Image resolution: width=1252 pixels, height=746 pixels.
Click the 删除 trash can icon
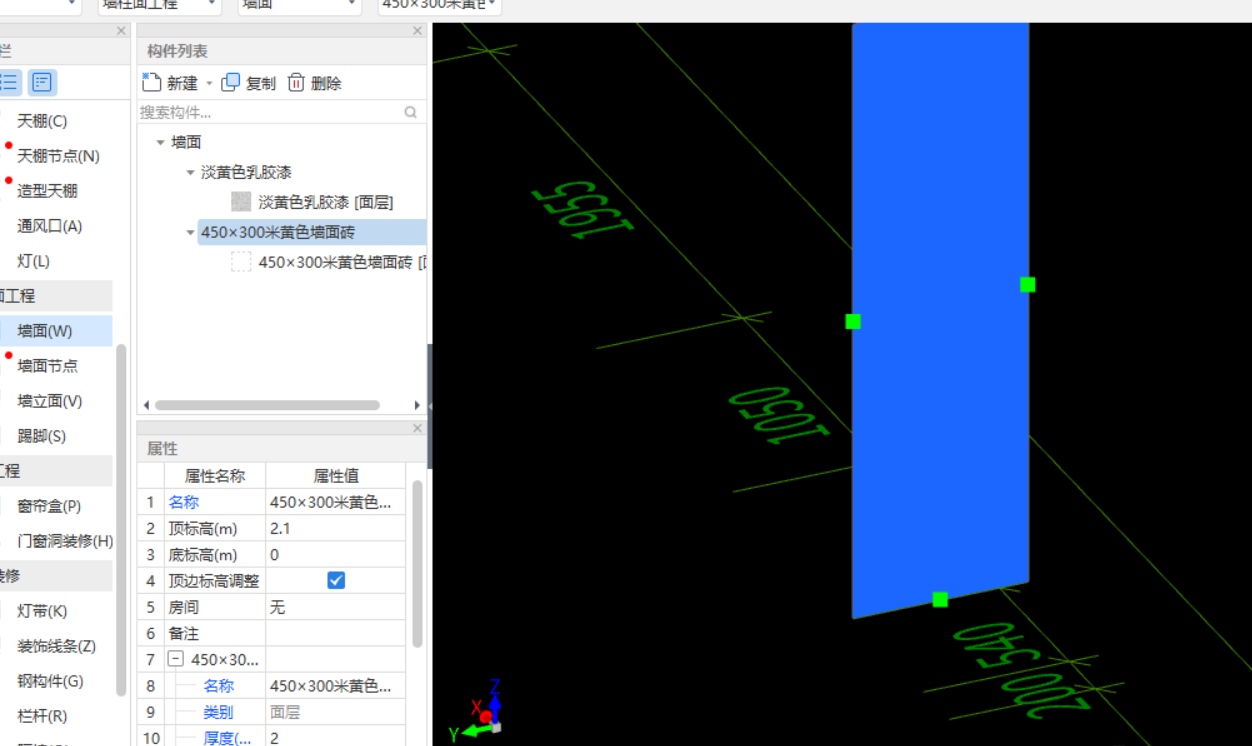[296, 83]
